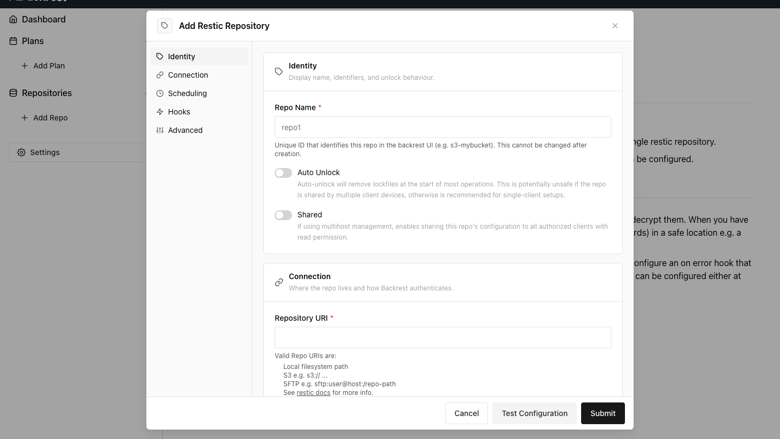The image size is (780, 439).
Task: Click the plus icon beside Add Plan
Action: point(24,66)
